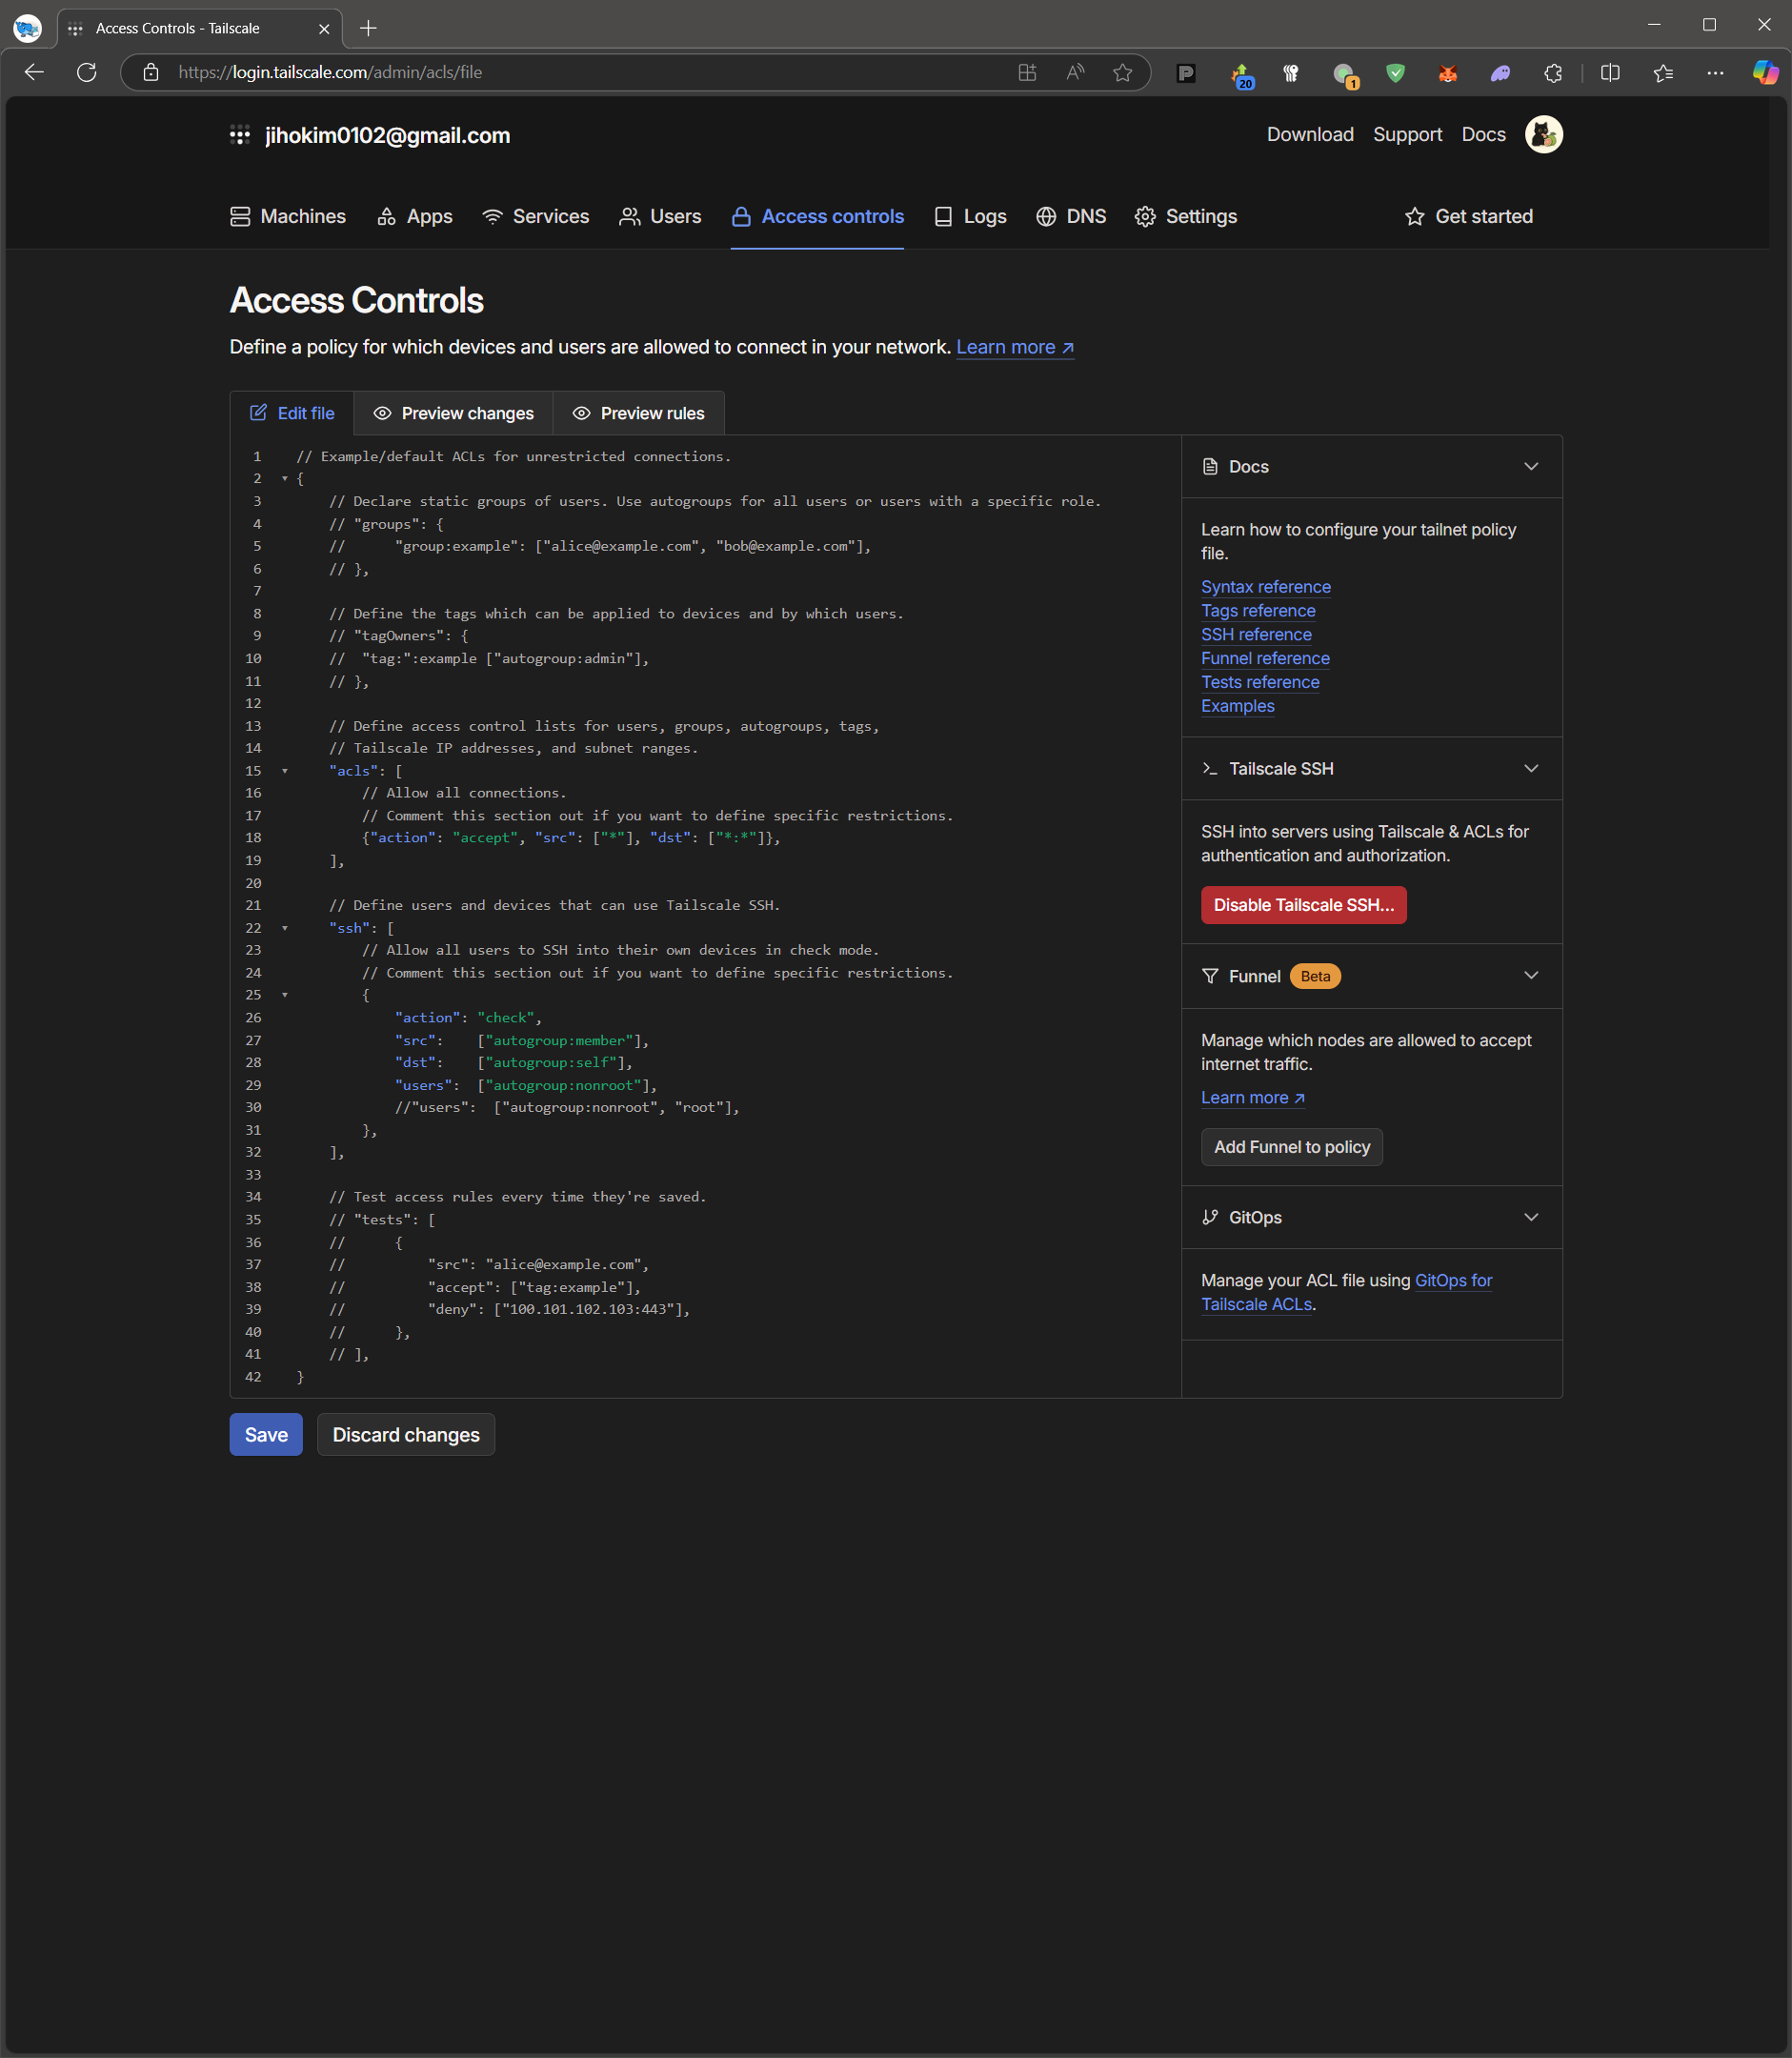Collapse the Docs panel chevron

1530,466
